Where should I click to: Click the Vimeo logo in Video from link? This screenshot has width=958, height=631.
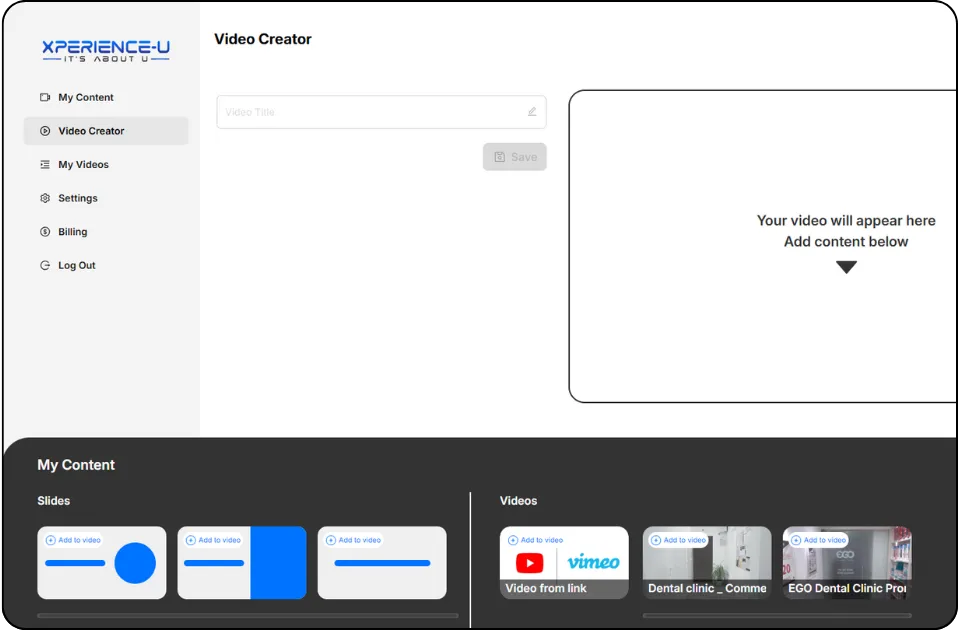point(593,562)
